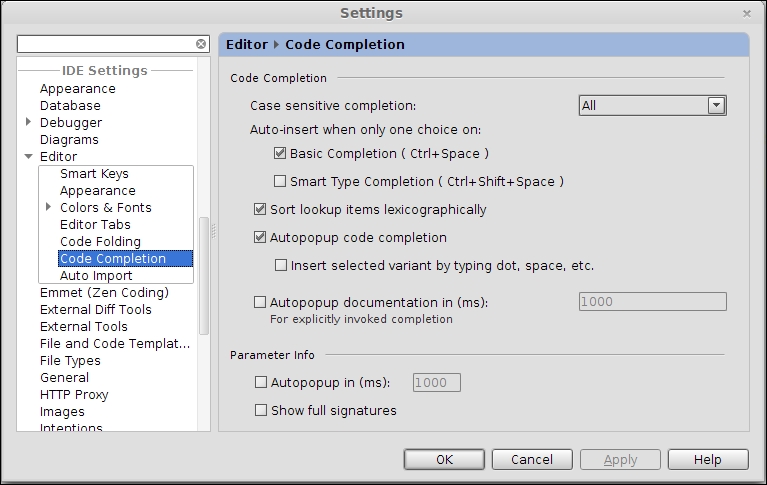Image resolution: width=767 pixels, height=485 pixels.
Task: Expand the Debugger tree node
Action: [29, 122]
